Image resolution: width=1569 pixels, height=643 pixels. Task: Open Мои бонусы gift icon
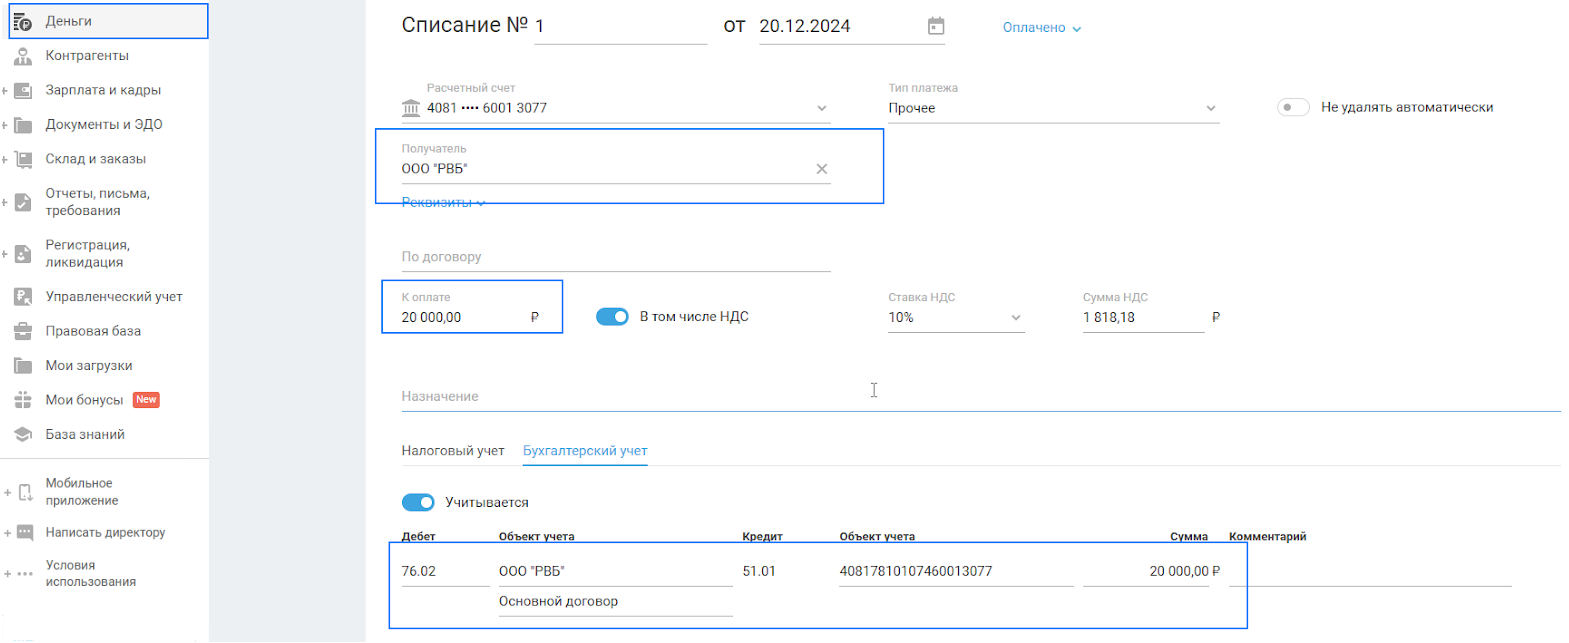pyautogui.click(x=23, y=400)
